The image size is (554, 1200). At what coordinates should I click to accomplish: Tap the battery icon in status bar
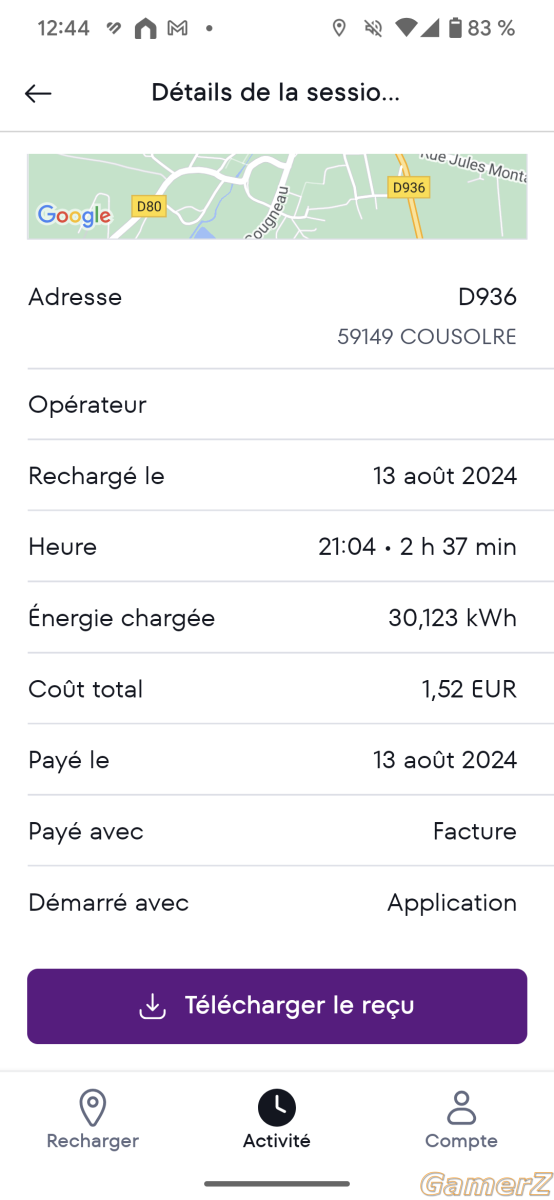456,28
